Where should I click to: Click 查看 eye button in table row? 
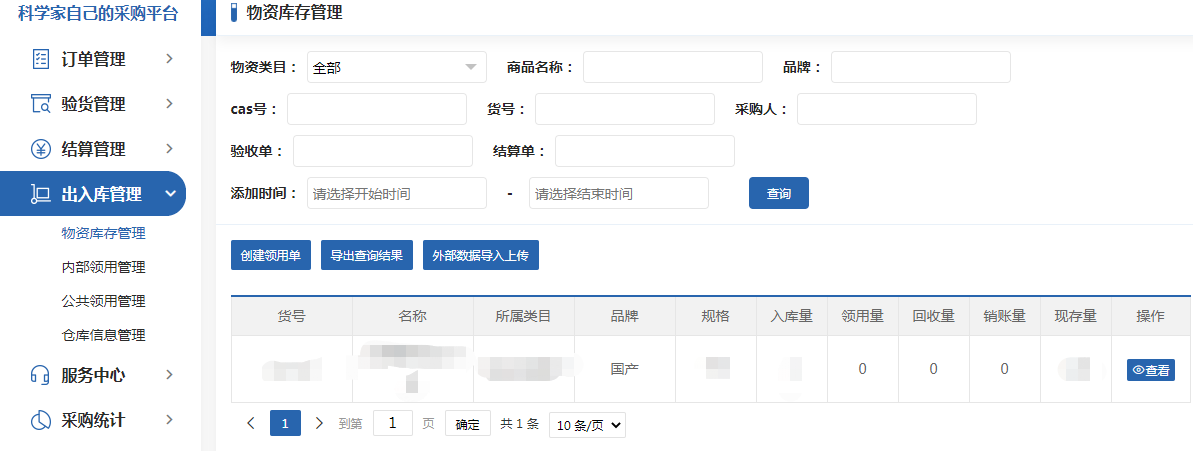1150,370
